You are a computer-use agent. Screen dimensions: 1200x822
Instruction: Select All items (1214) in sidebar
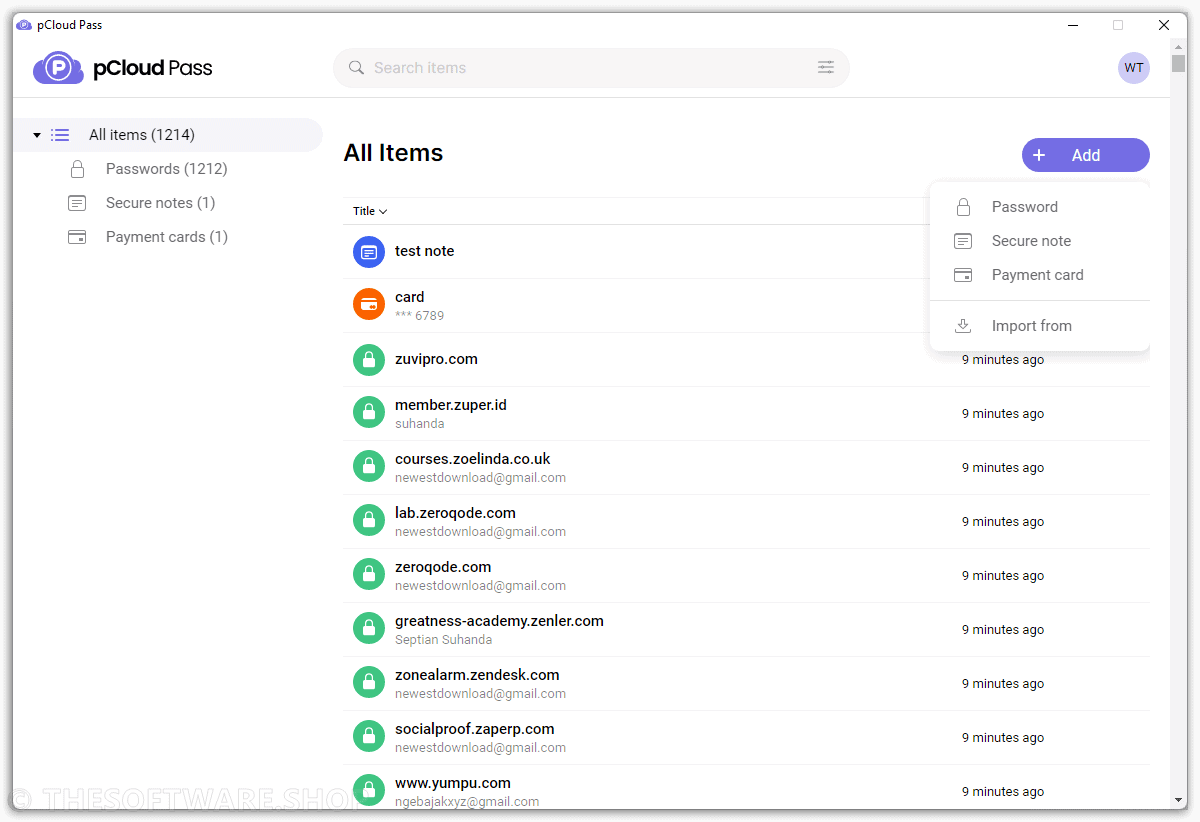point(168,135)
